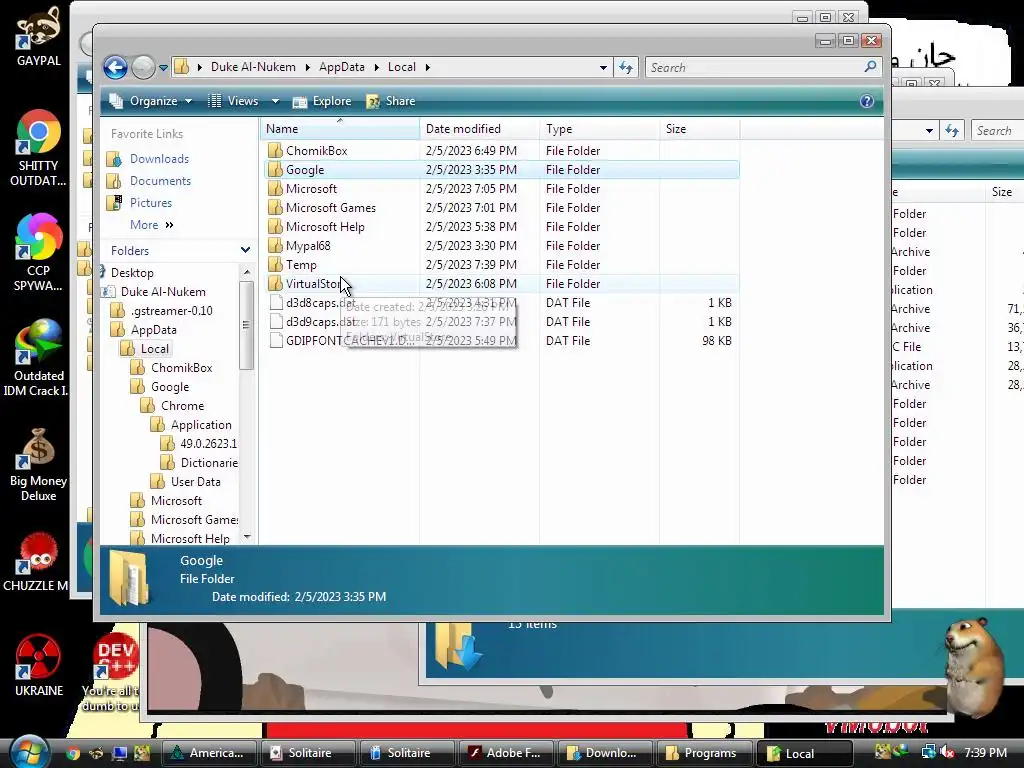Click the Views toolbar button
The width and height of the screenshot is (1024, 768).
pyautogui.click(x=233, y=101)
